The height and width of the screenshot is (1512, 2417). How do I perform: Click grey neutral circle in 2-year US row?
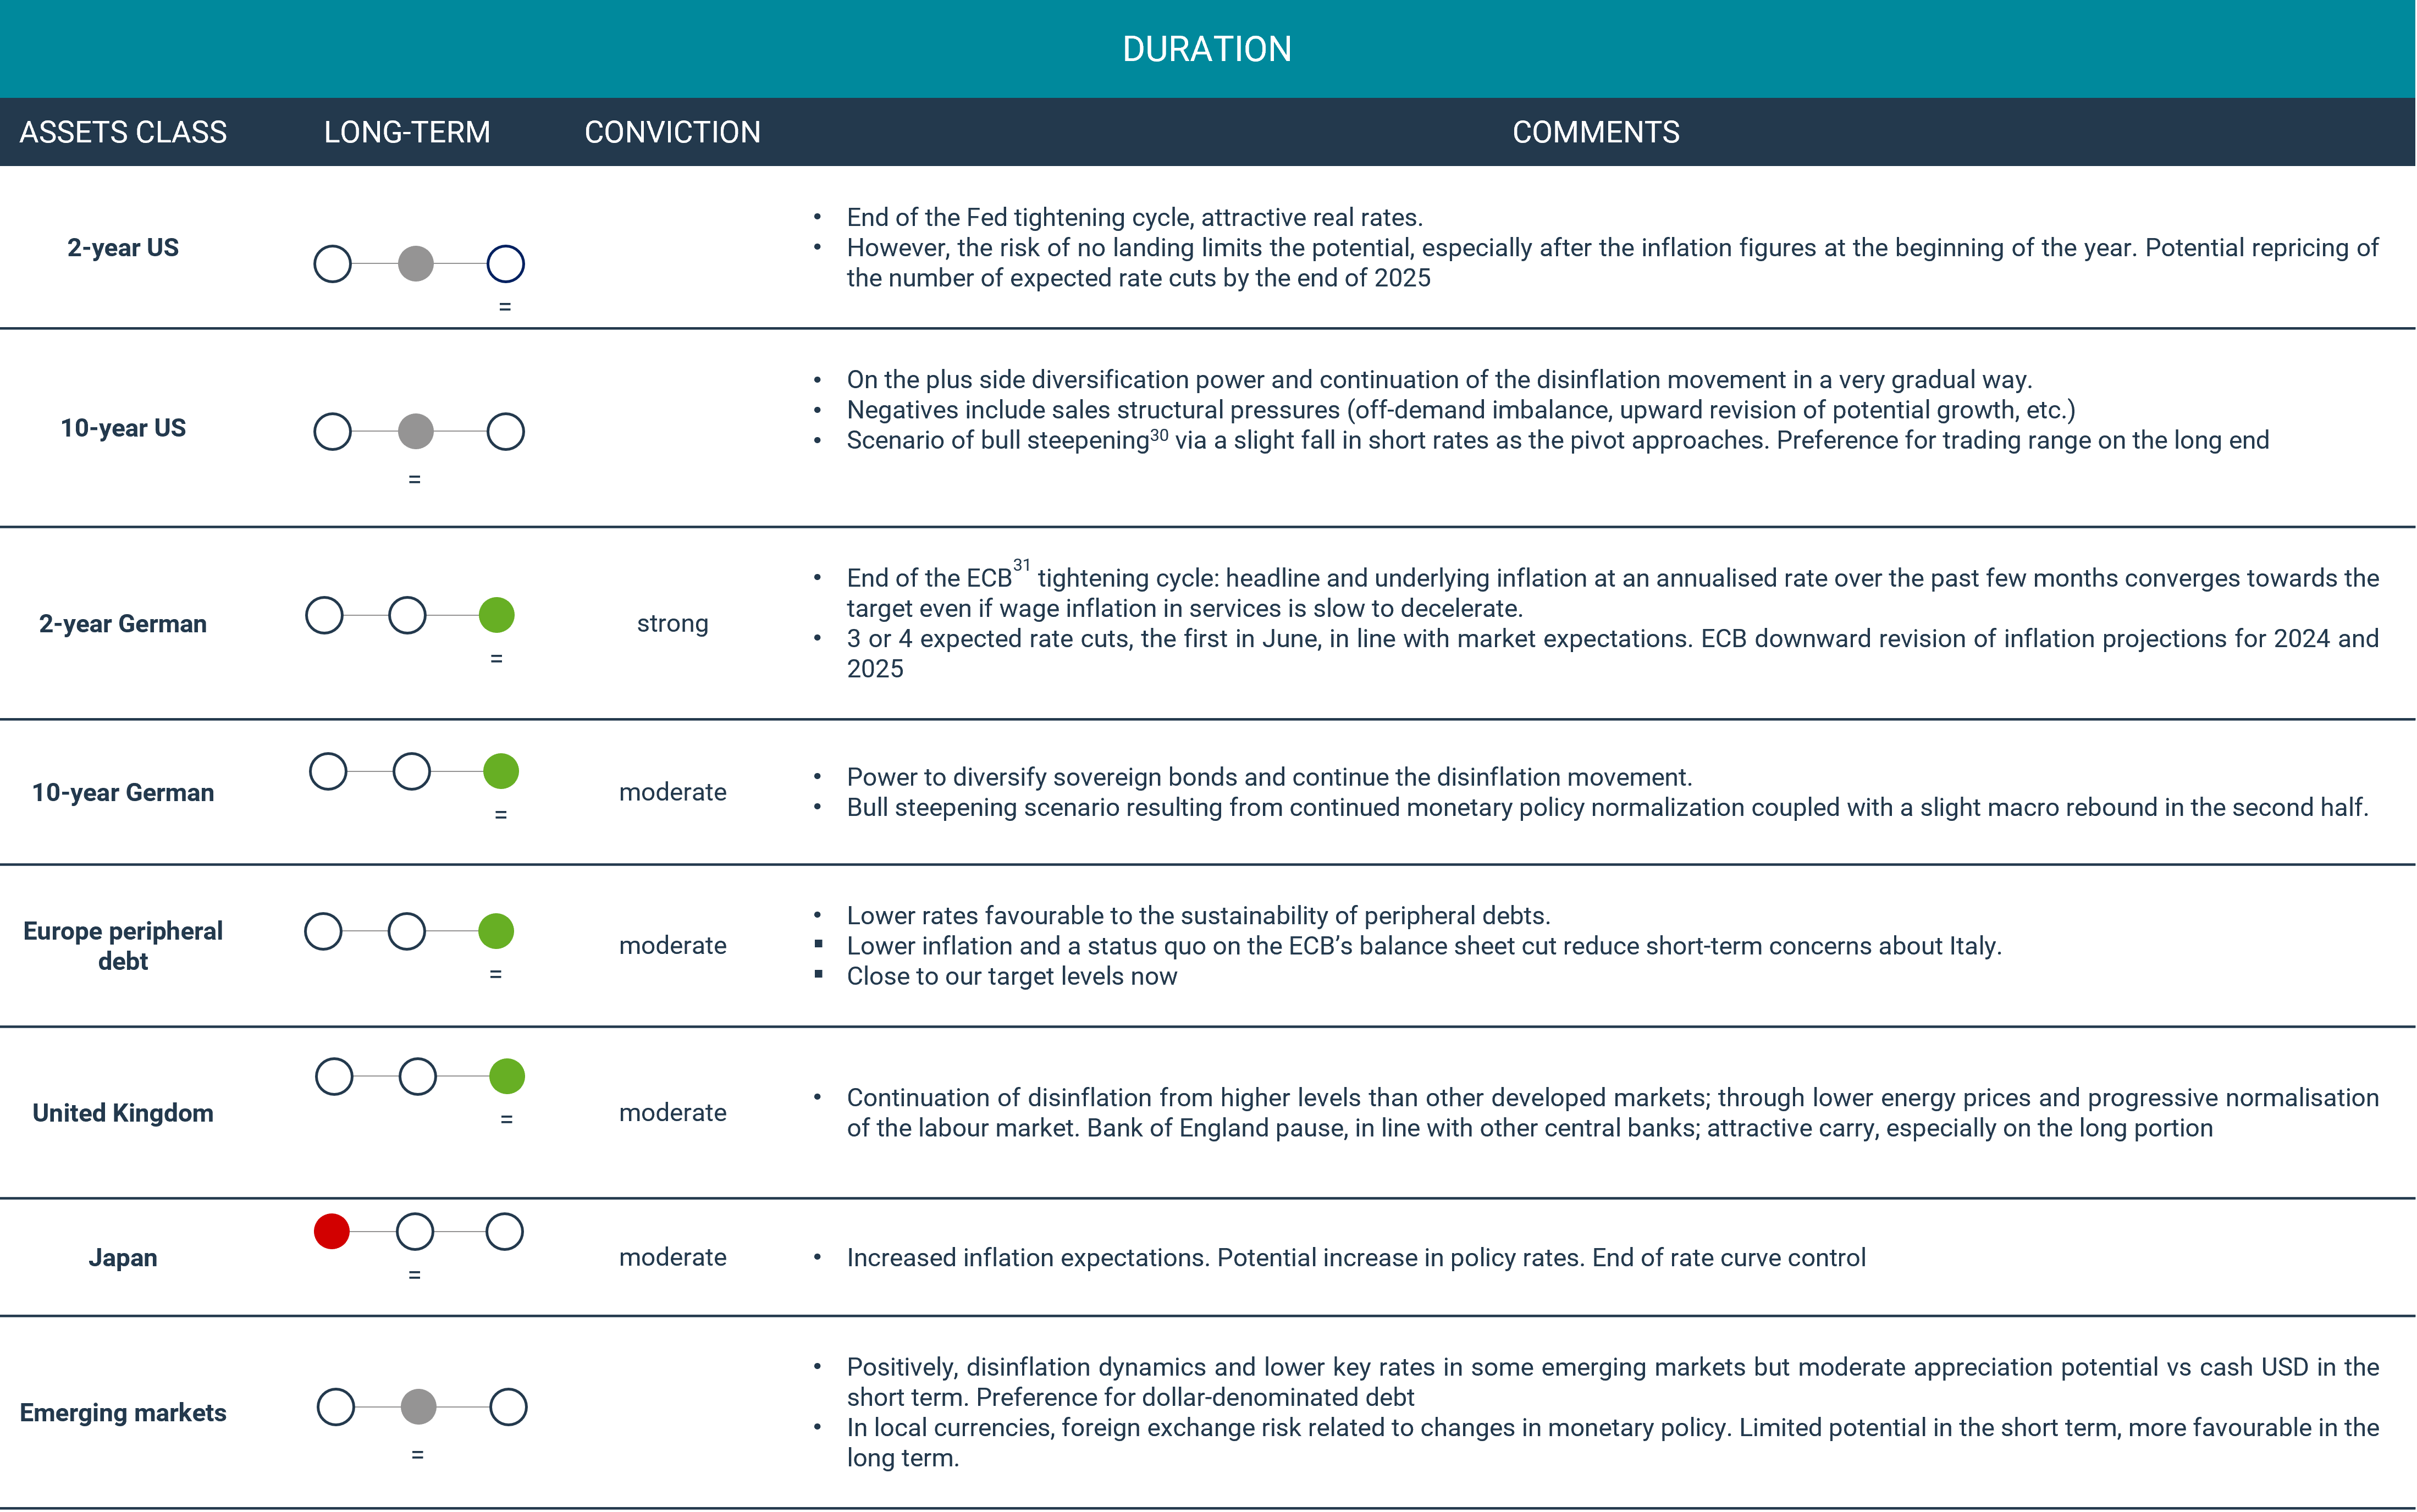416,264
